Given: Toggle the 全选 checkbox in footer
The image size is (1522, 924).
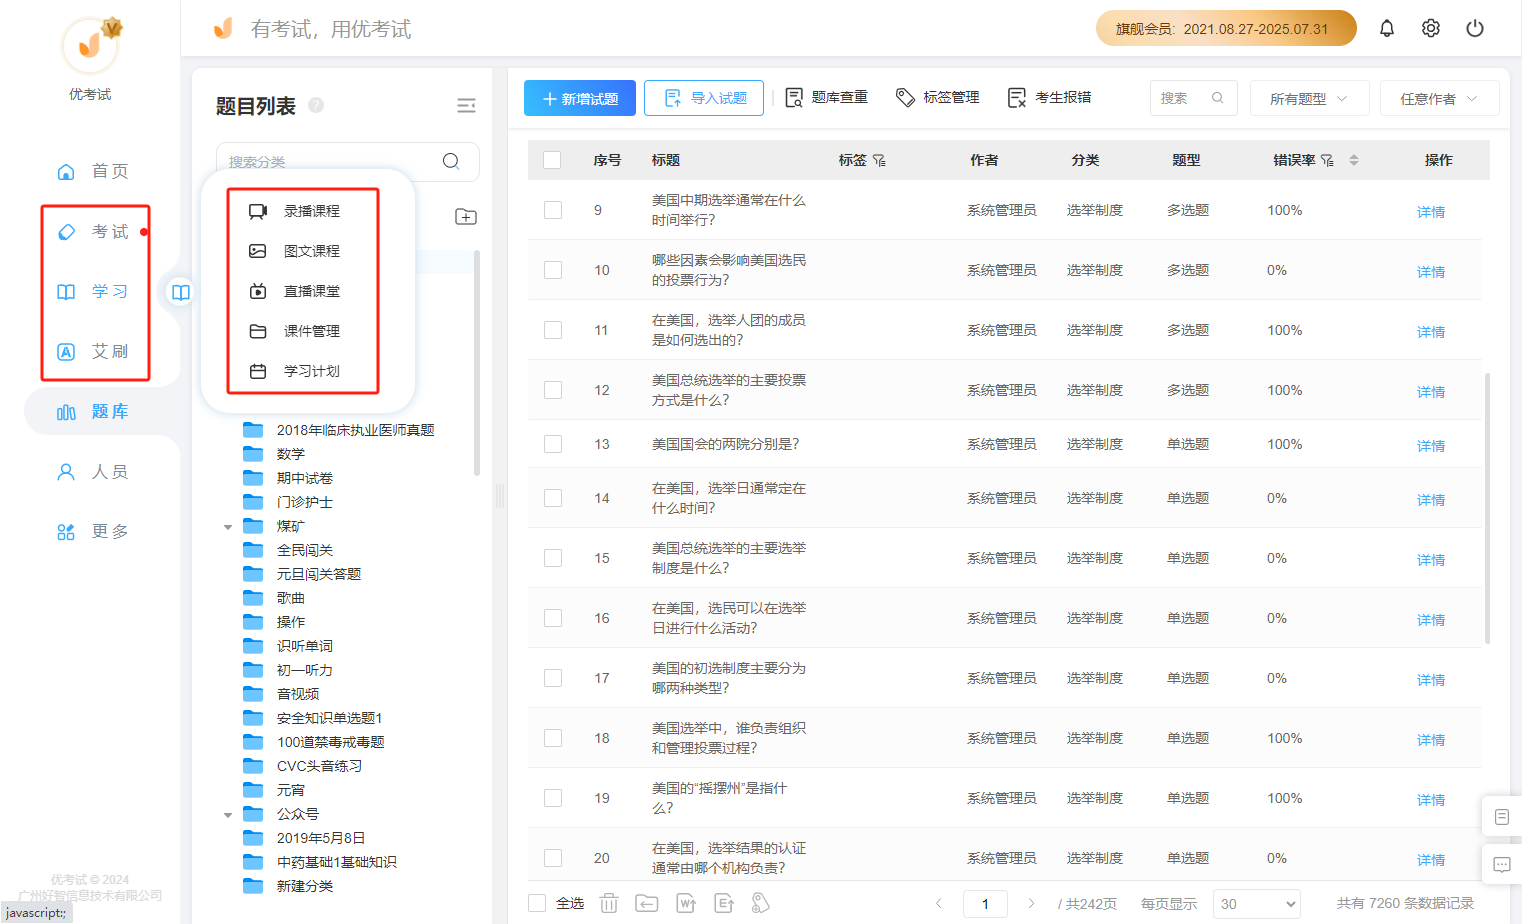Looking at the screenshot, I should [537, 903].
